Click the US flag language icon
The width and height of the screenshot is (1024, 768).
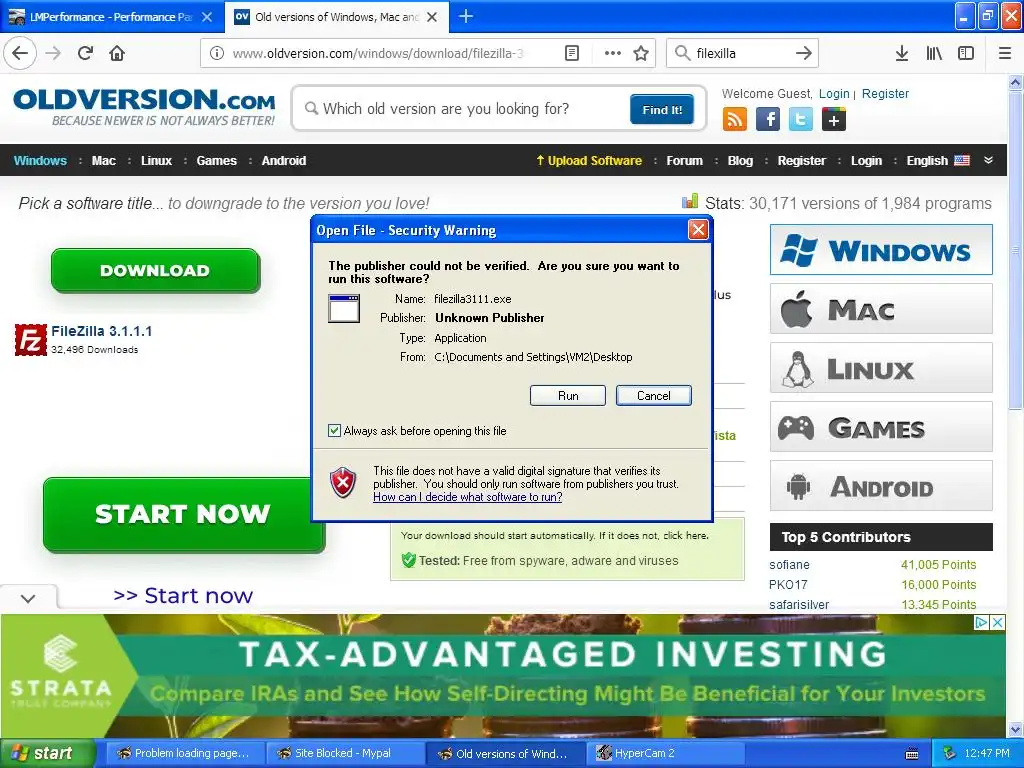[x=961, y=161]
